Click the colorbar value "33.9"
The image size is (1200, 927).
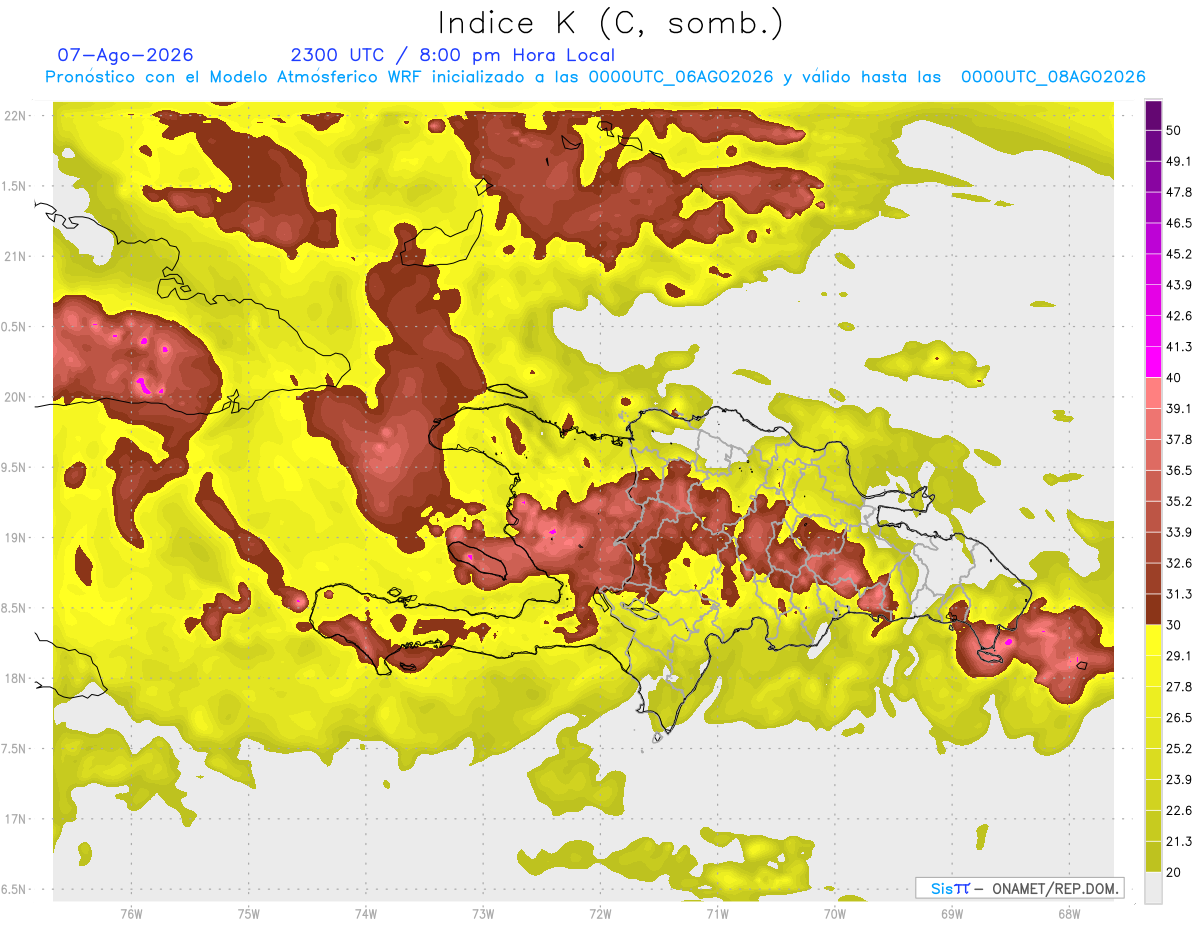pyautogui.click(x=1179, y=532)
